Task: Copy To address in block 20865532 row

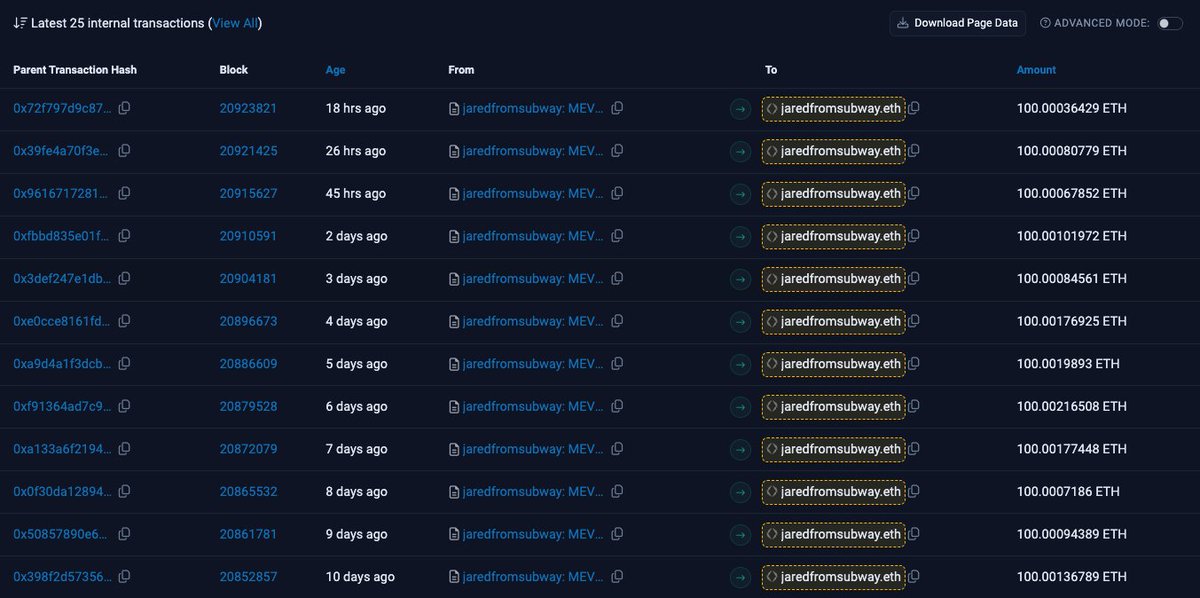Action: (x=914, y=492)
